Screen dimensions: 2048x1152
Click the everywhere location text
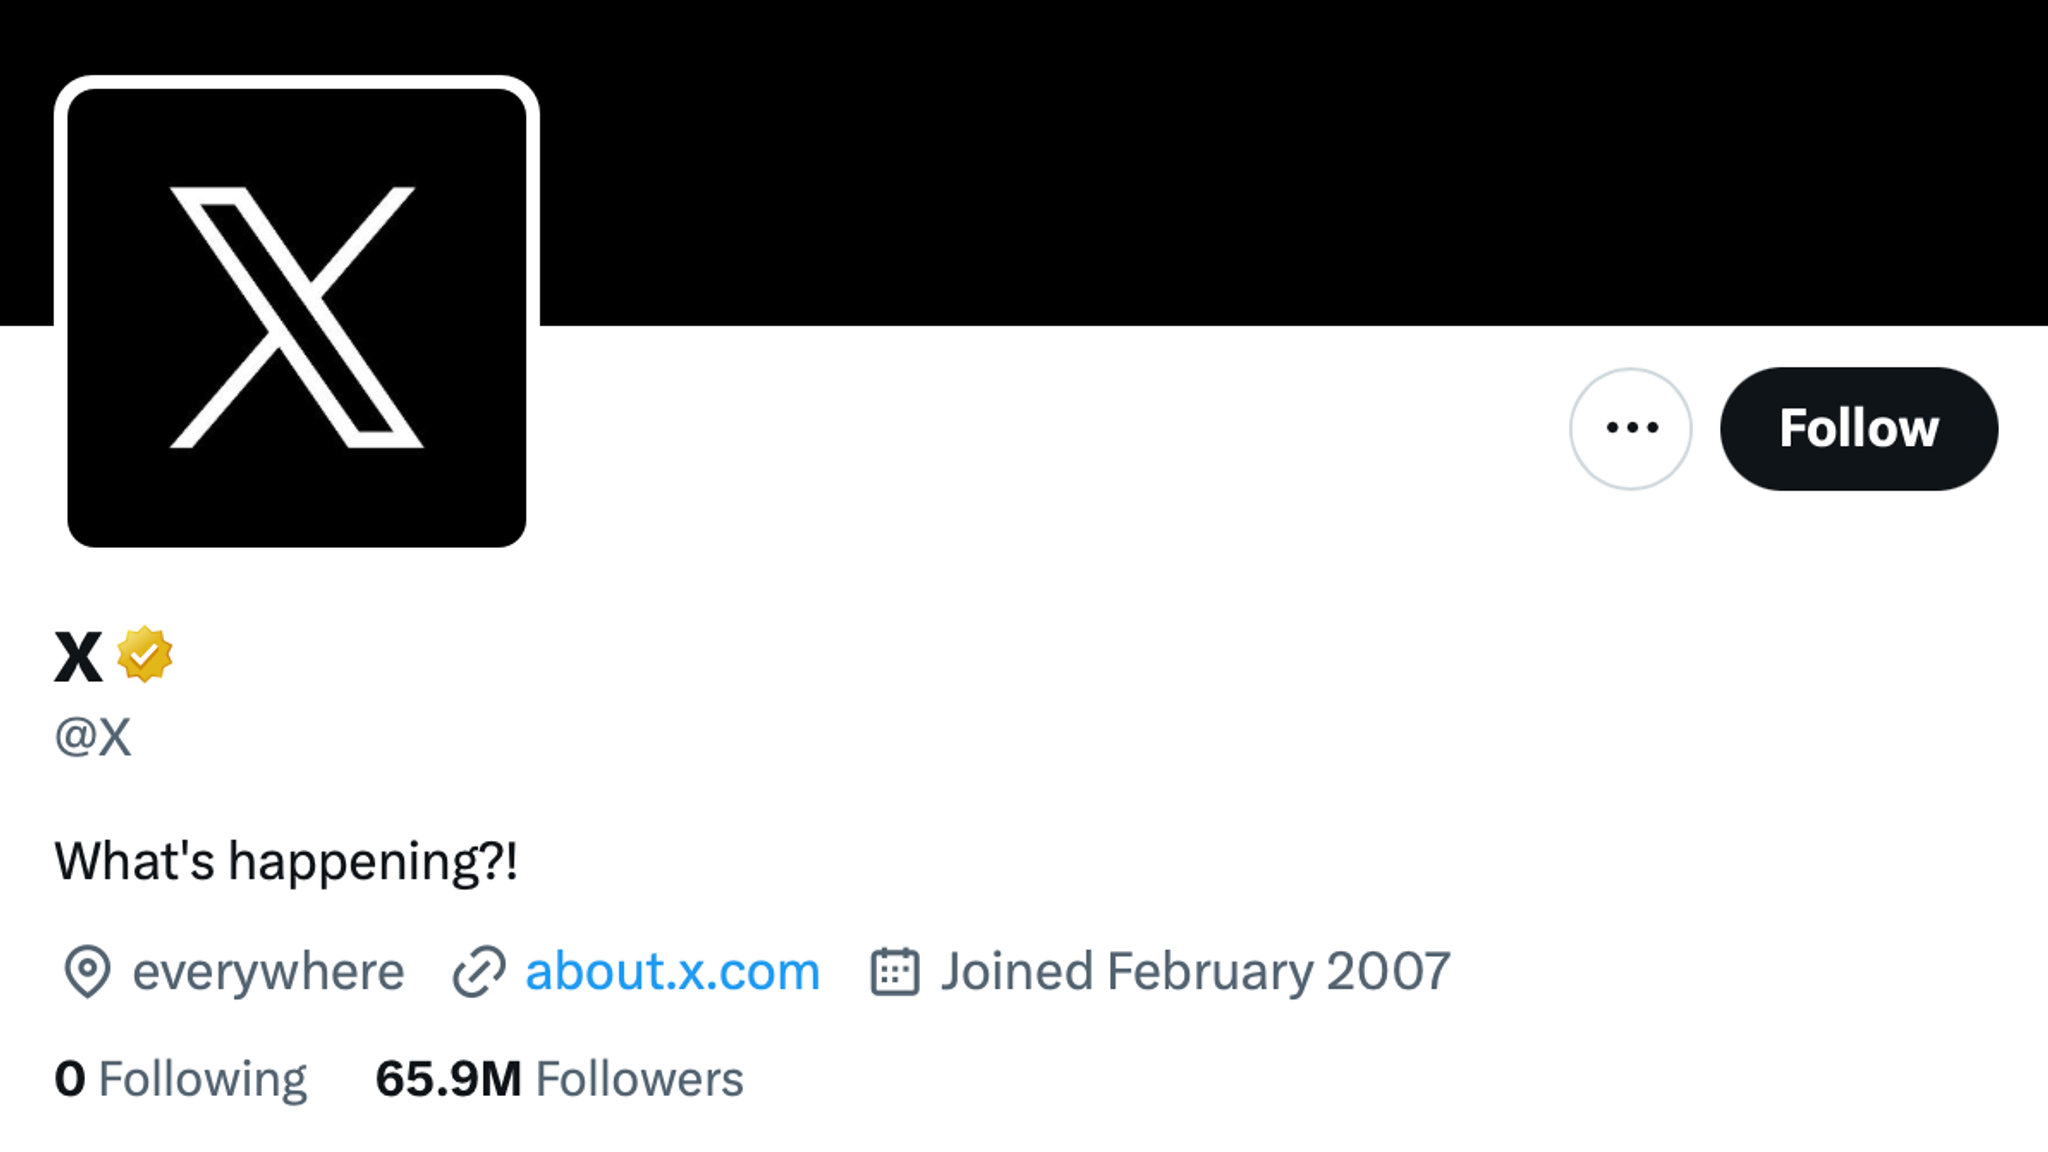(269, 971)
